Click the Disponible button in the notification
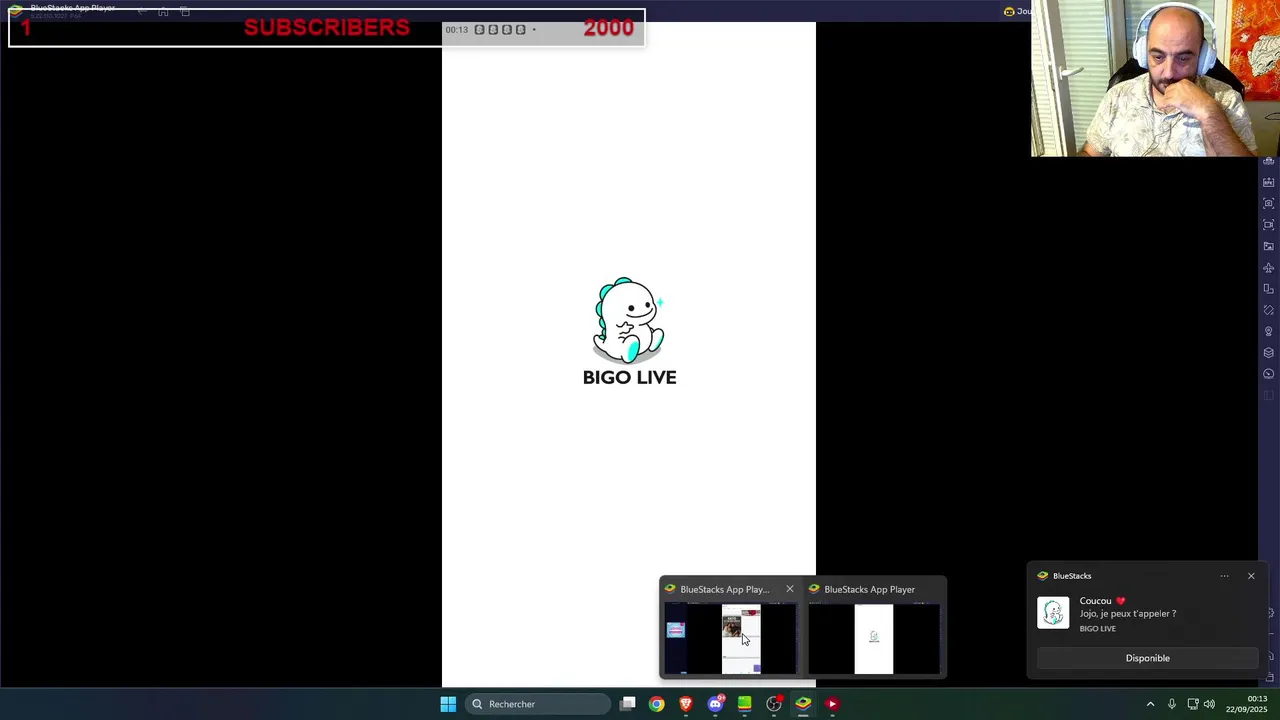The image size is (1280, 720). coord(1147,658)
